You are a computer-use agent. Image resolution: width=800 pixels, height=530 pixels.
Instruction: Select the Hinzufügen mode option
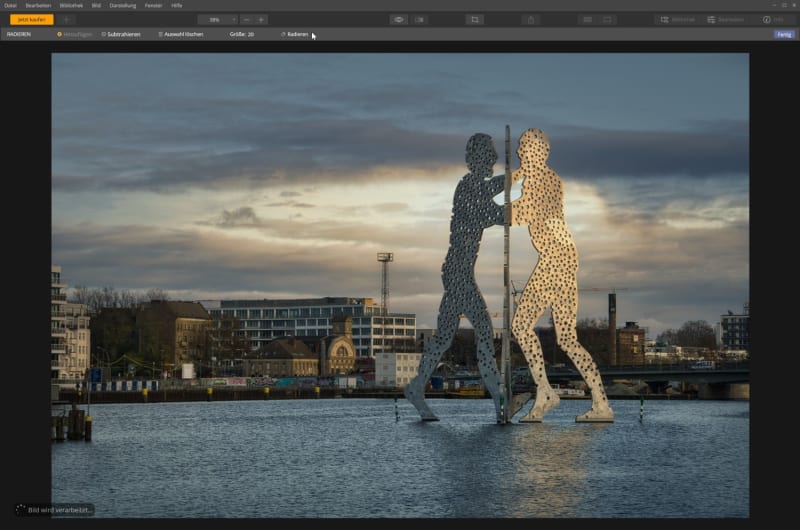click(74, 34)
